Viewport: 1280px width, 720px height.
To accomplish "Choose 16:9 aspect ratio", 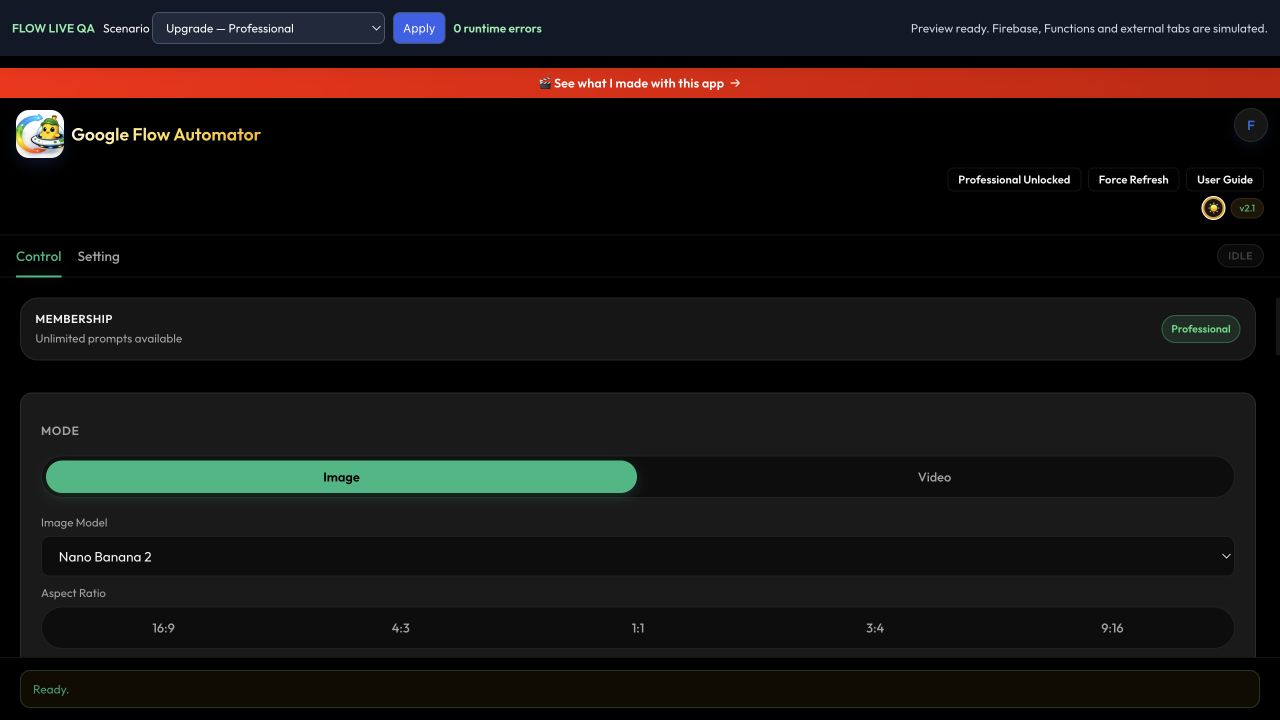I will 163,628.
